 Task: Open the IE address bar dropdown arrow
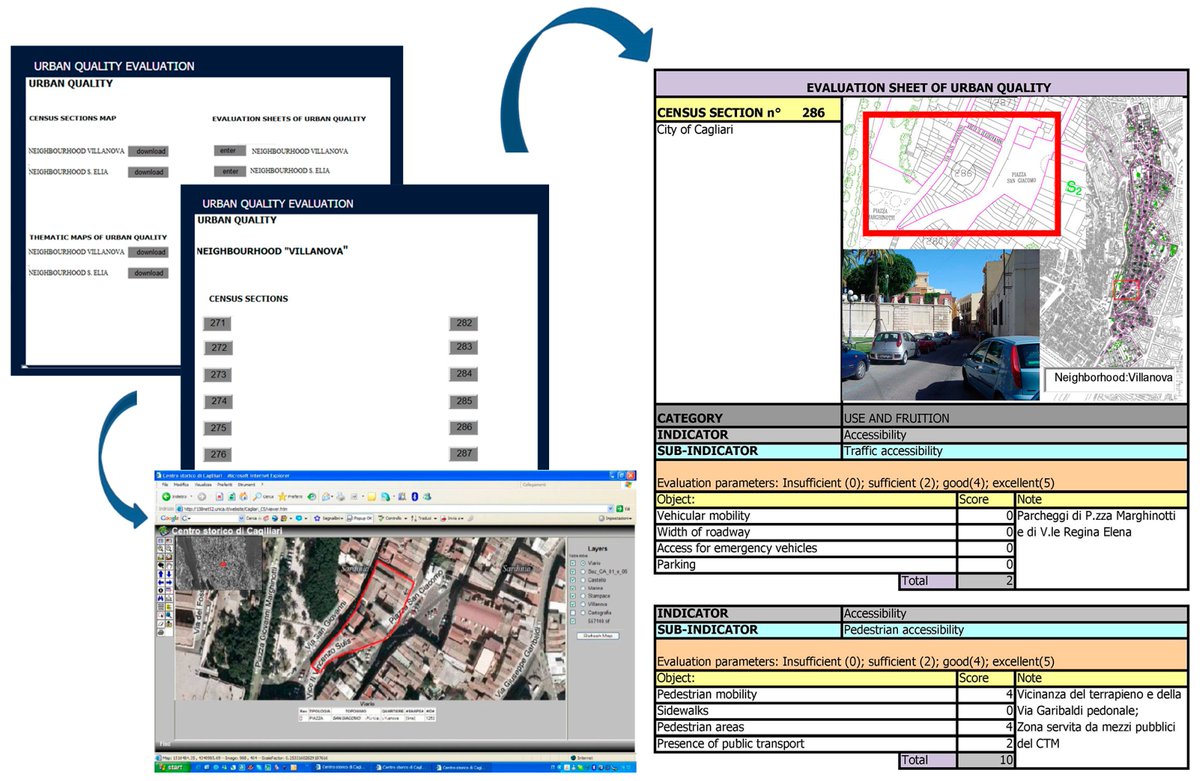point(610,508)
